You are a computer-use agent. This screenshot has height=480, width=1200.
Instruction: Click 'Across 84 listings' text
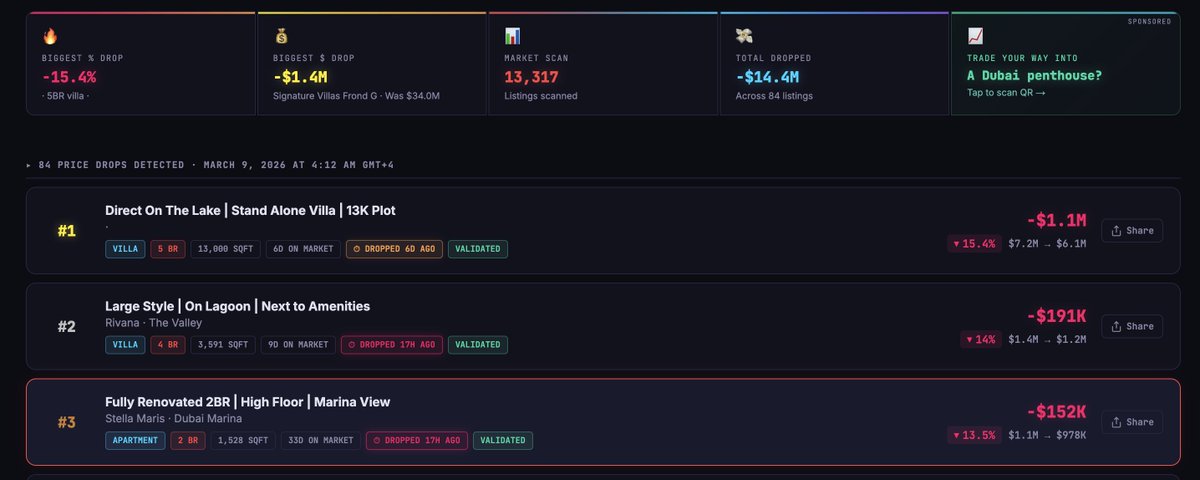(x=774, y=96)
